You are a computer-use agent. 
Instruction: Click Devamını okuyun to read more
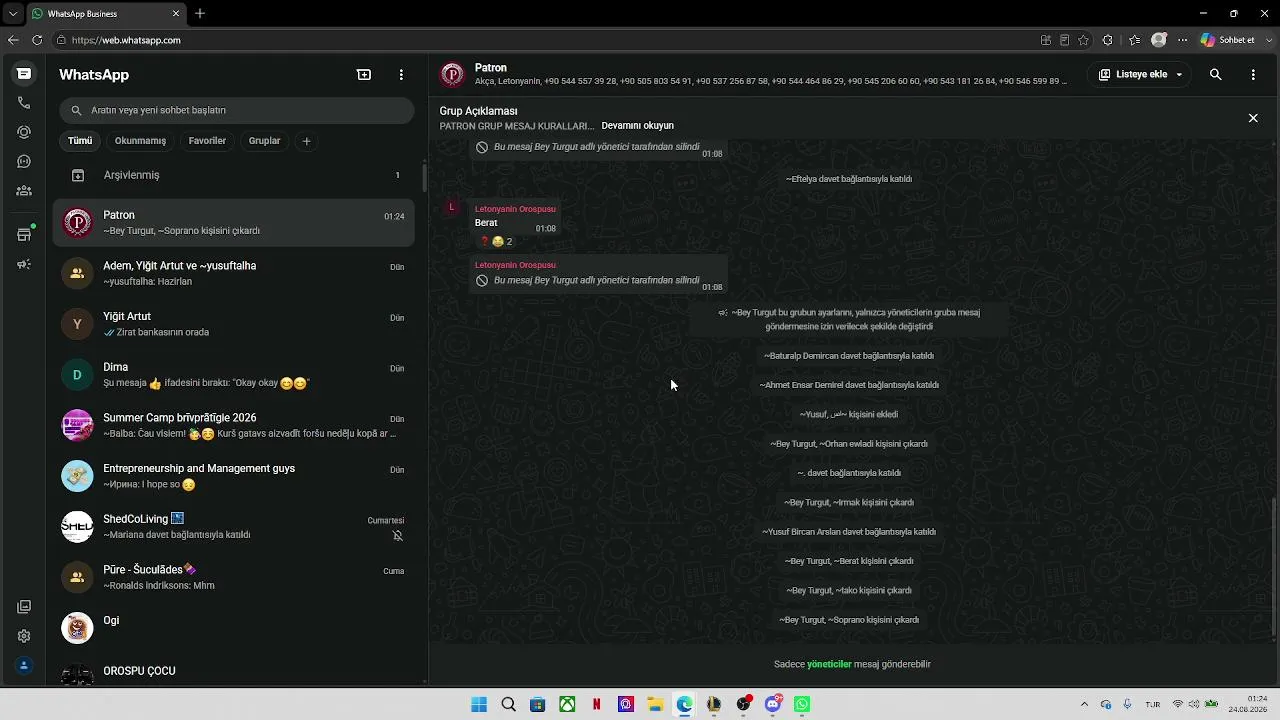[x=637, y=126]
